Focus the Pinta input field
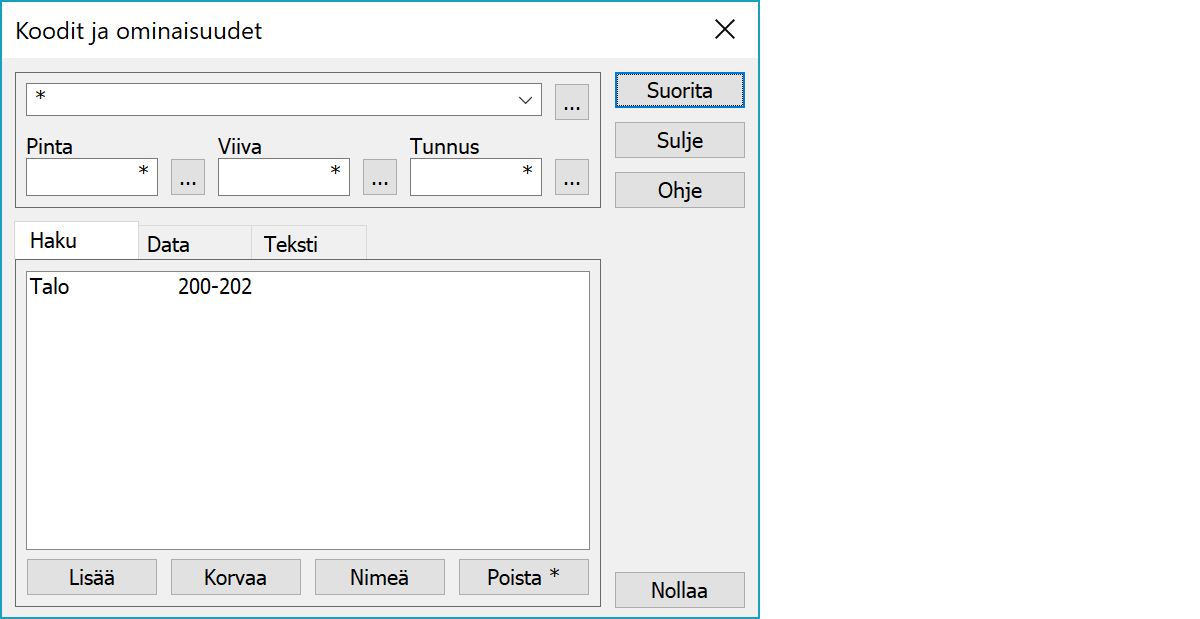 pyautogui.click(x=92, y=176)
